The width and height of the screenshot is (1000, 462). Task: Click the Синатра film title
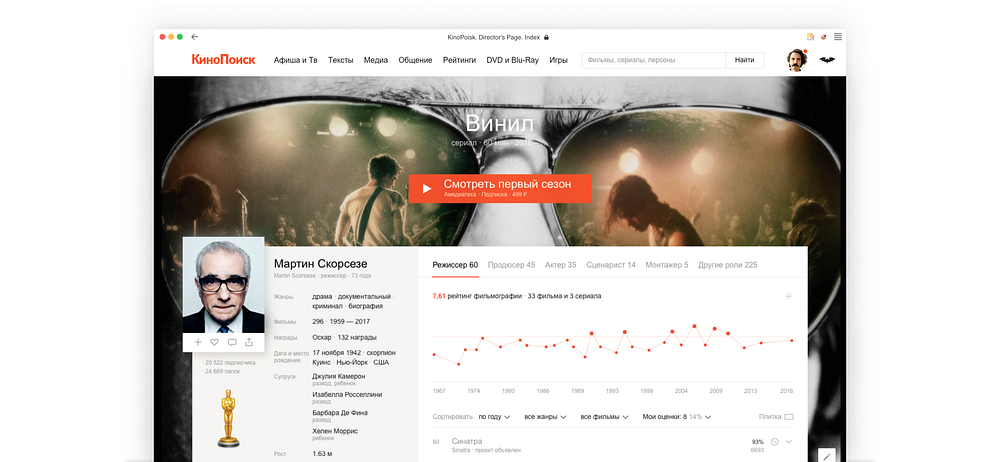pos(467,441)
